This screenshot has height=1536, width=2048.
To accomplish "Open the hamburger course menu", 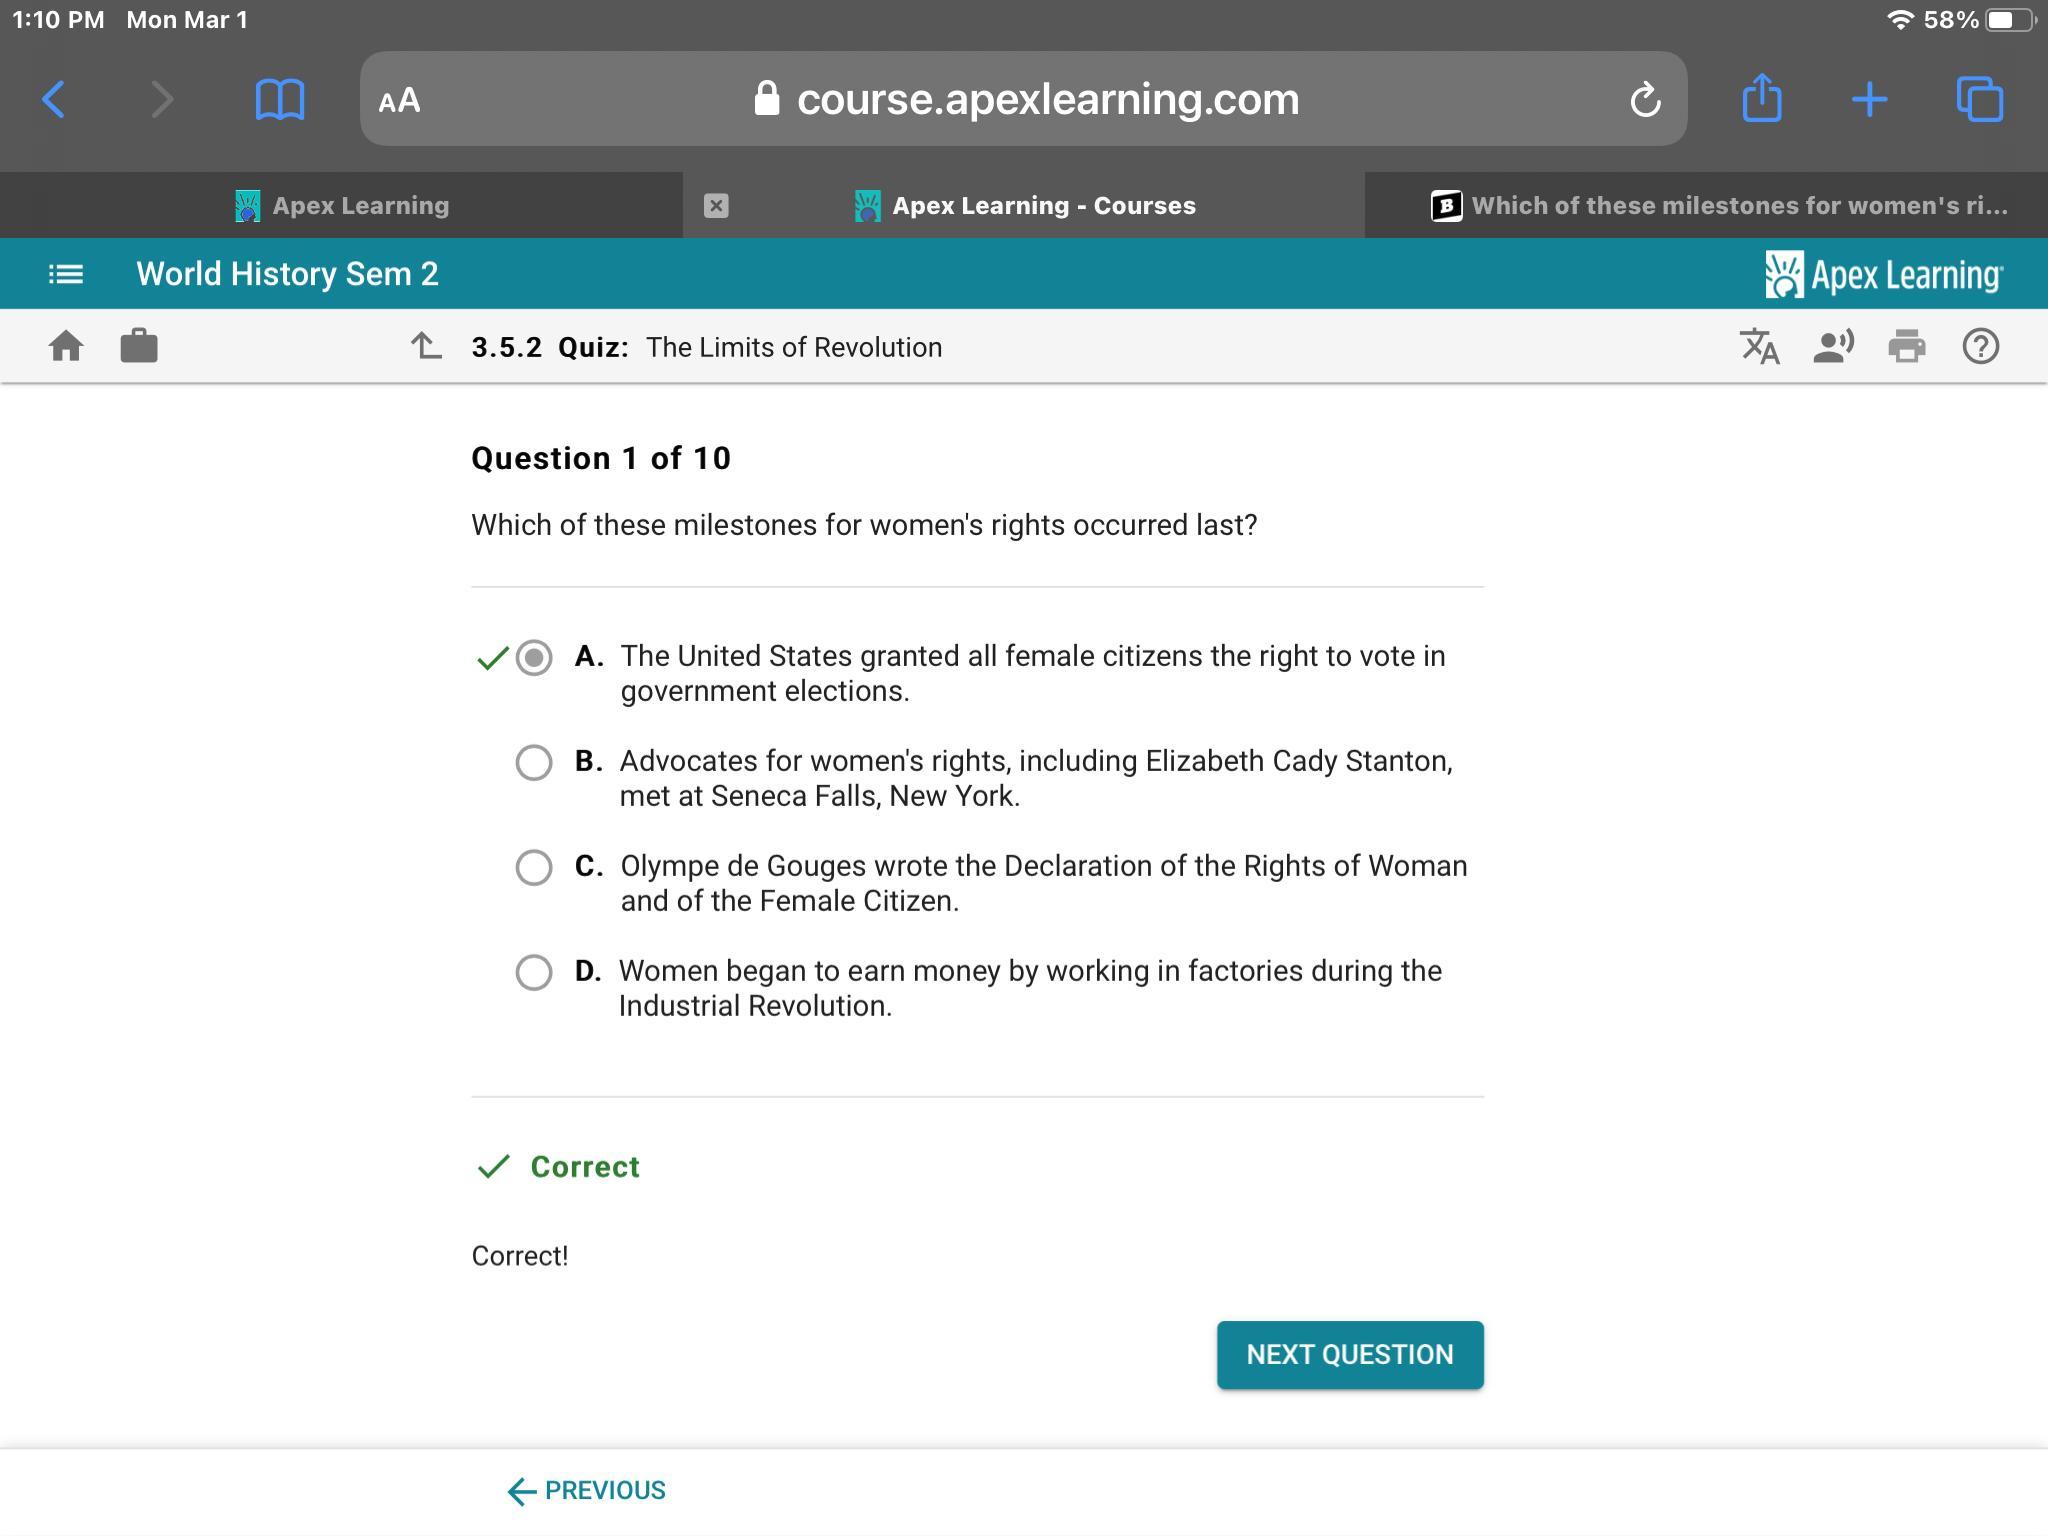I will click(66, 274).
